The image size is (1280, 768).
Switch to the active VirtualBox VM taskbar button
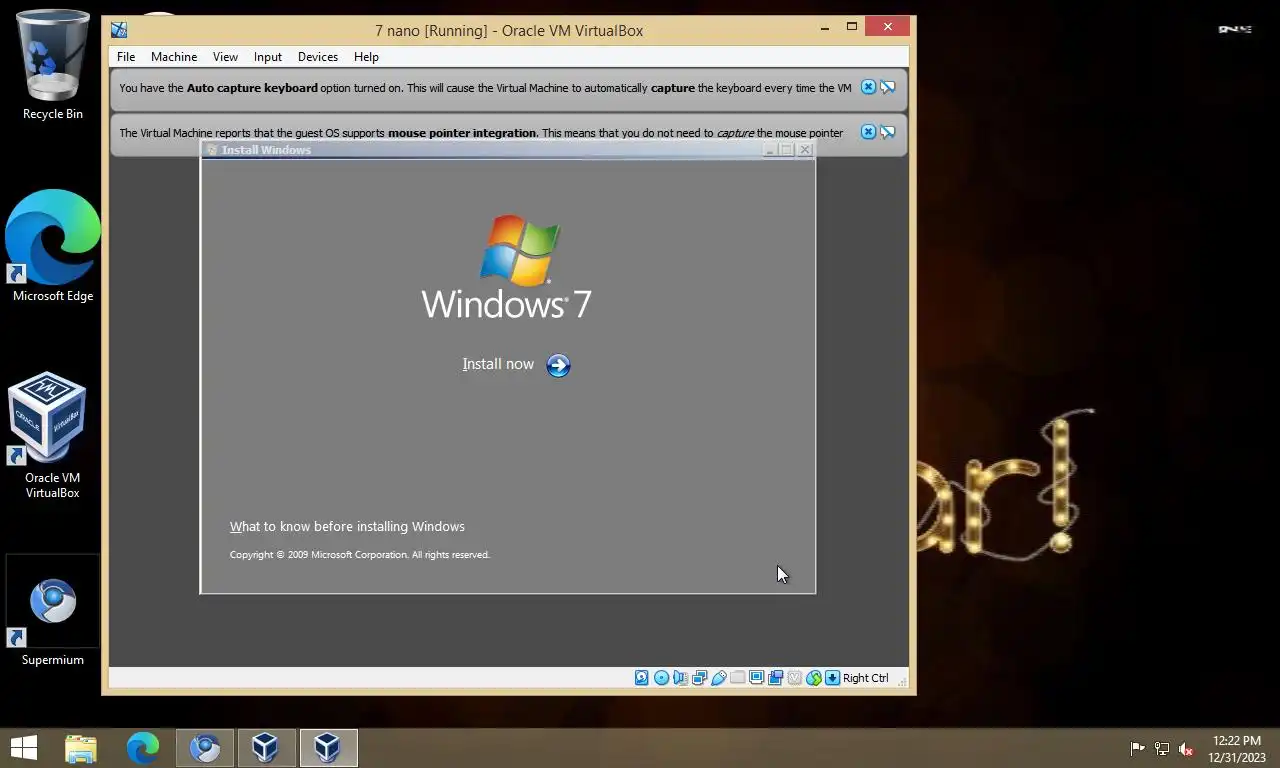coord(328,748)
